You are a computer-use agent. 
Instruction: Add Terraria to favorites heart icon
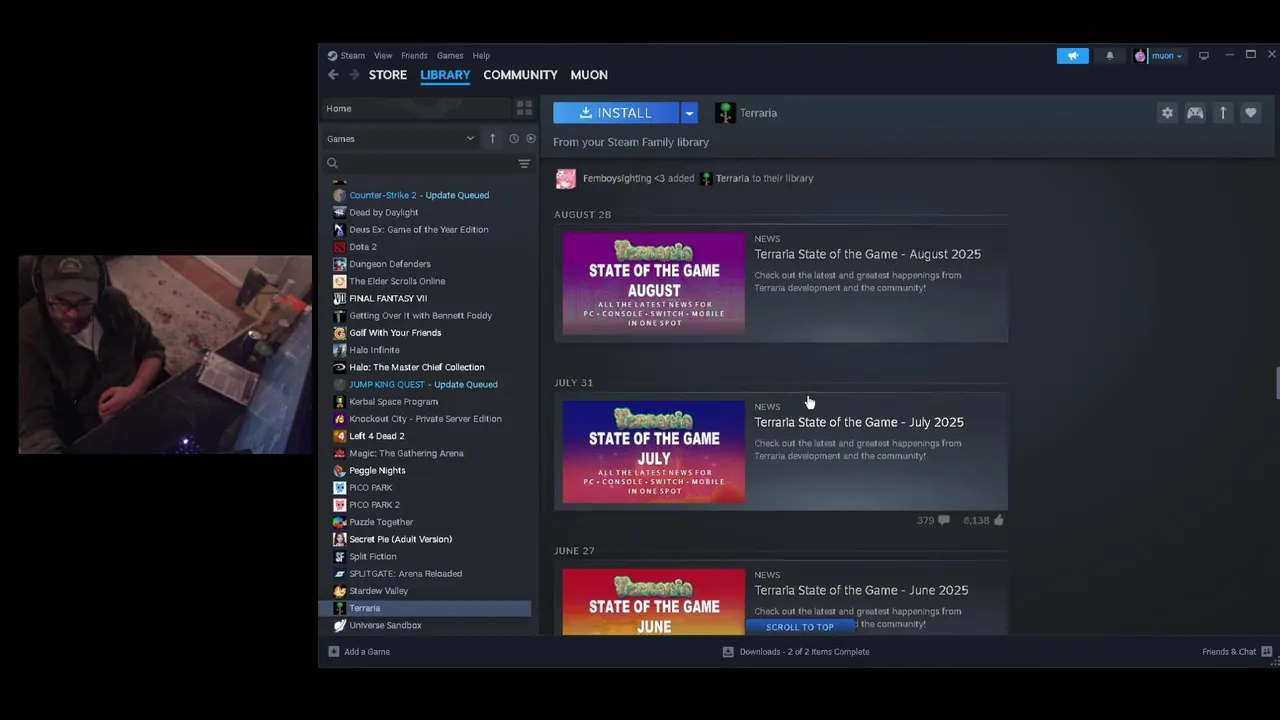tap(1250, 113)
